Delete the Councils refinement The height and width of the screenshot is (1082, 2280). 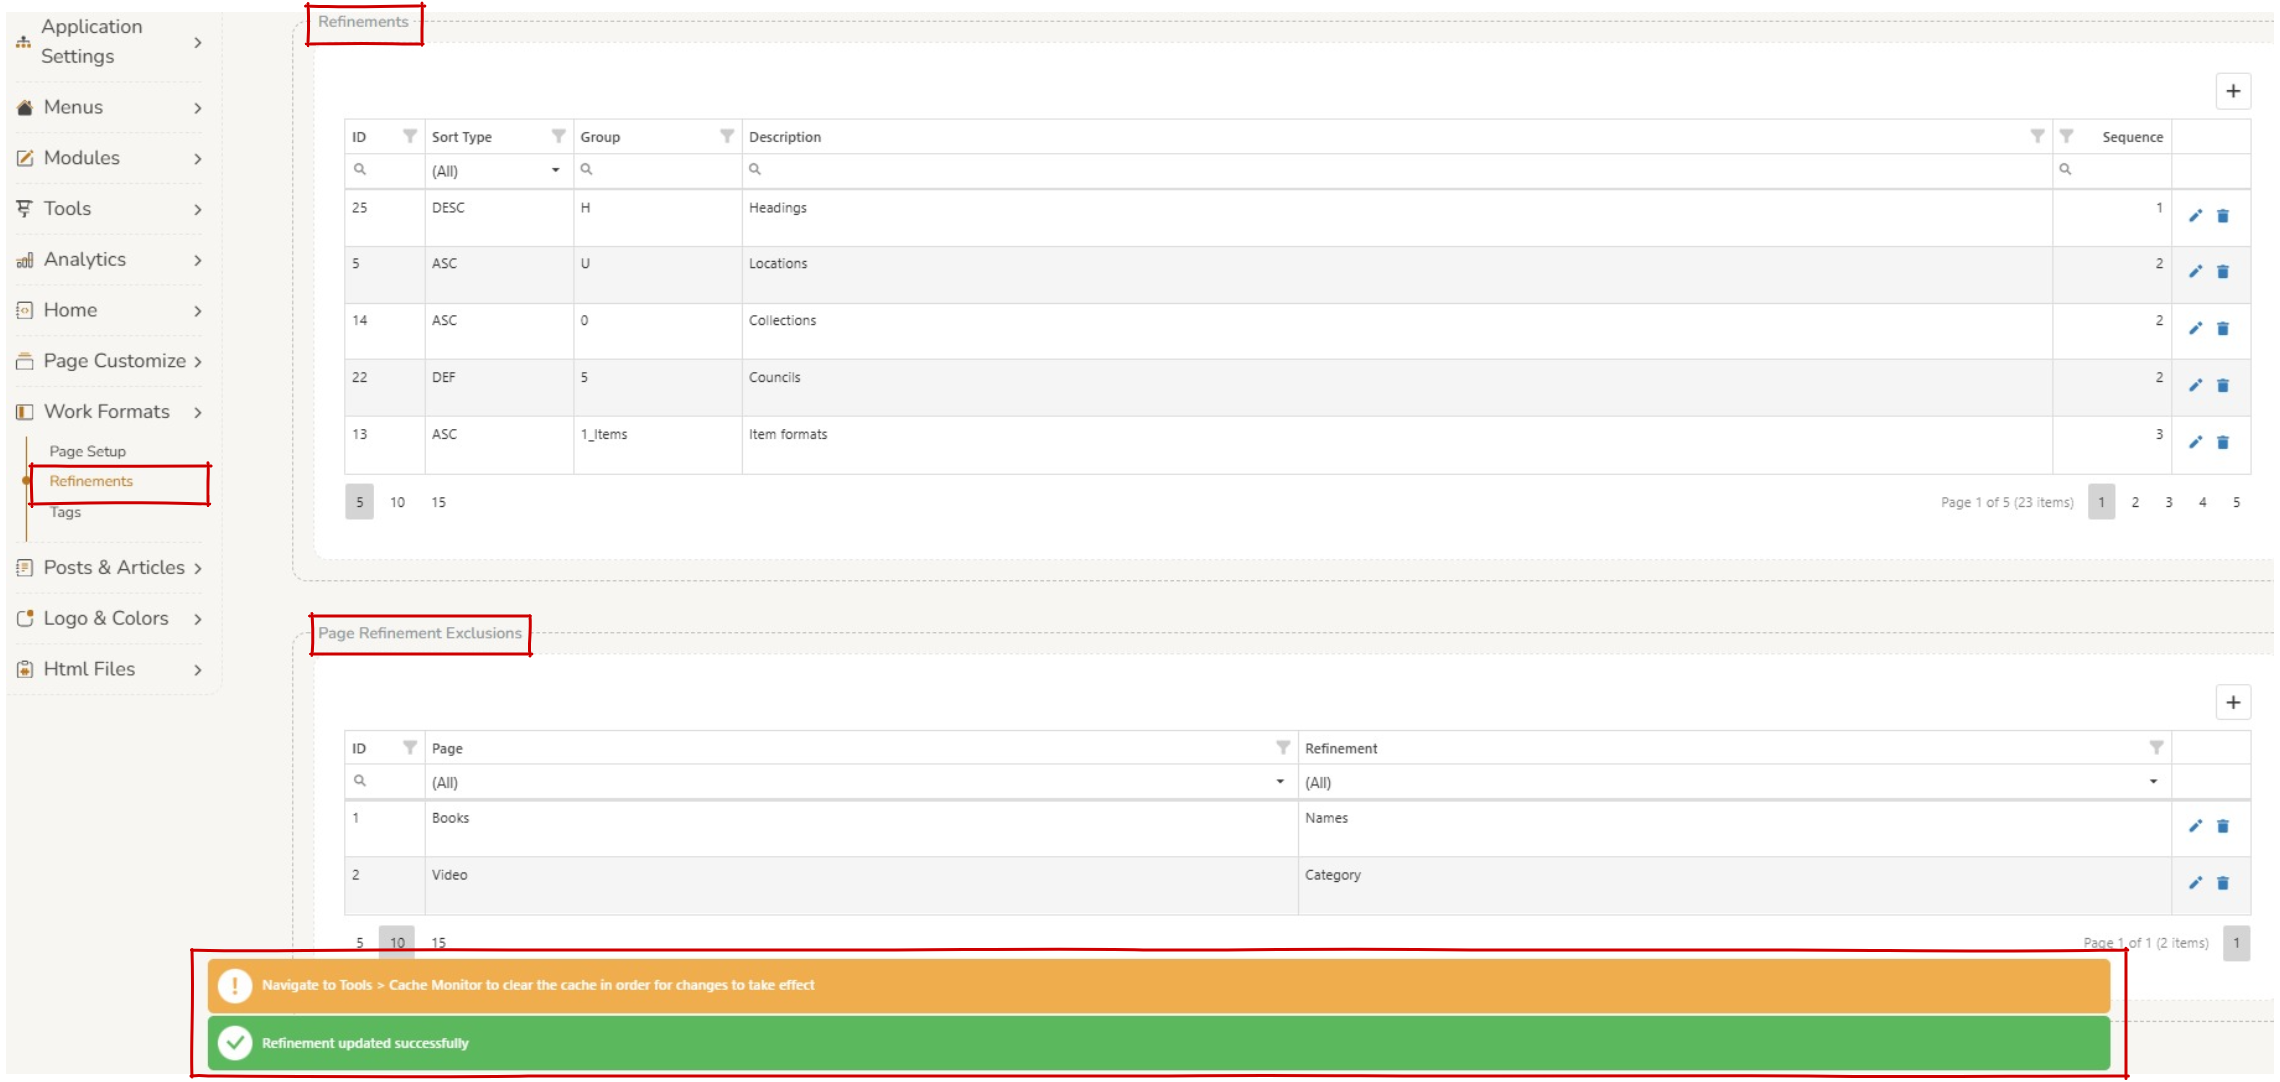[x=2223, y=386]
